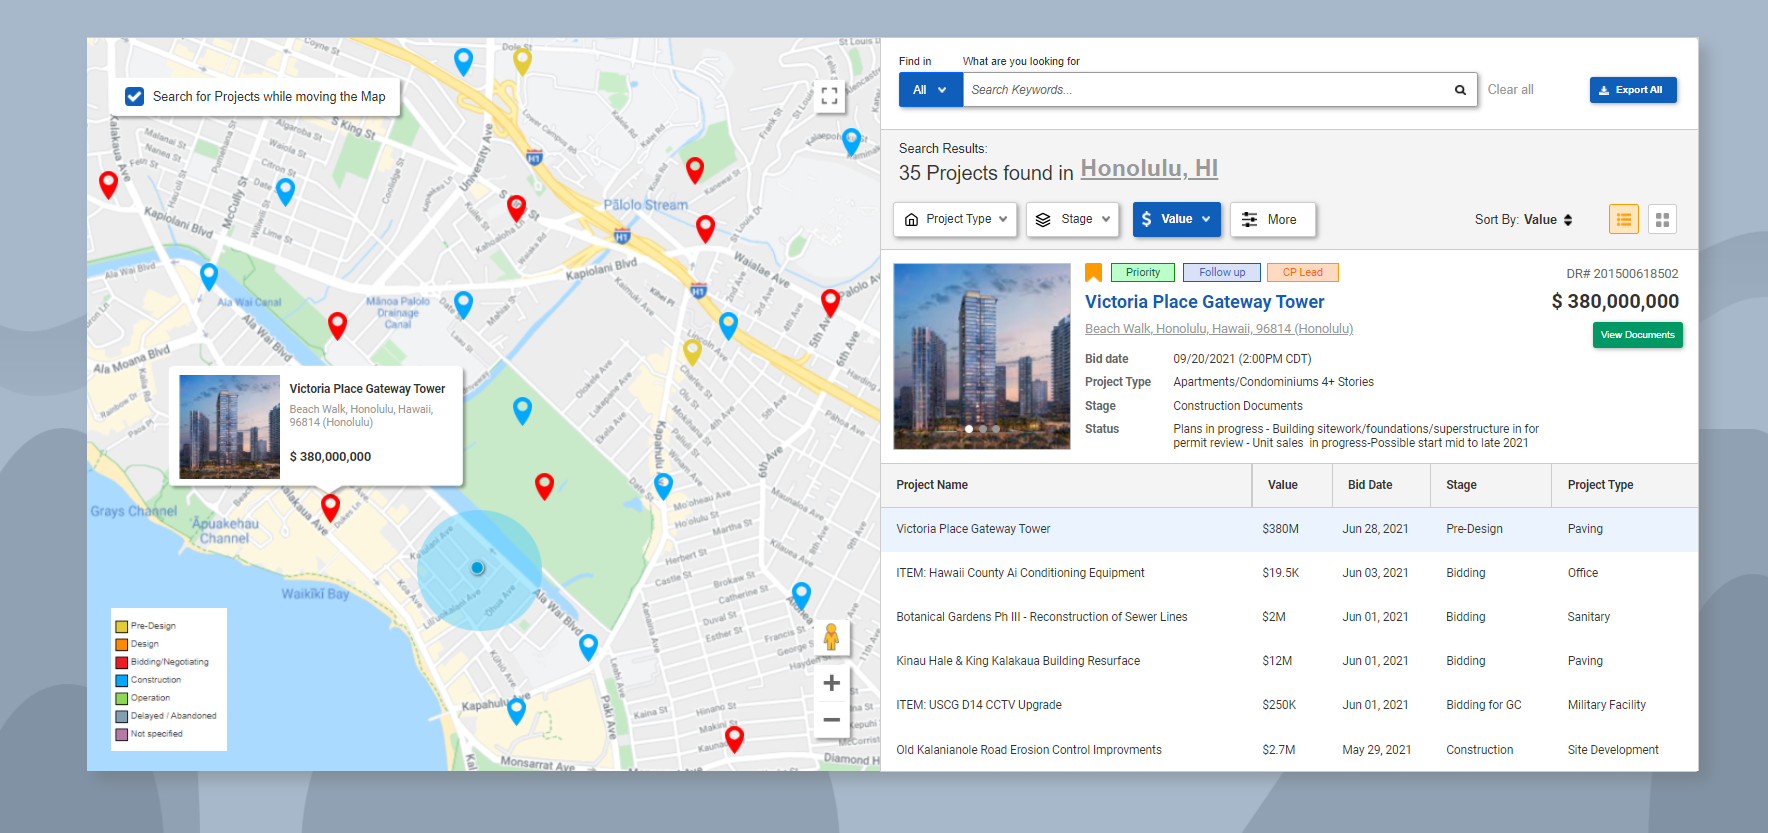
Task: Zoom out on the map
Action: 831,719
